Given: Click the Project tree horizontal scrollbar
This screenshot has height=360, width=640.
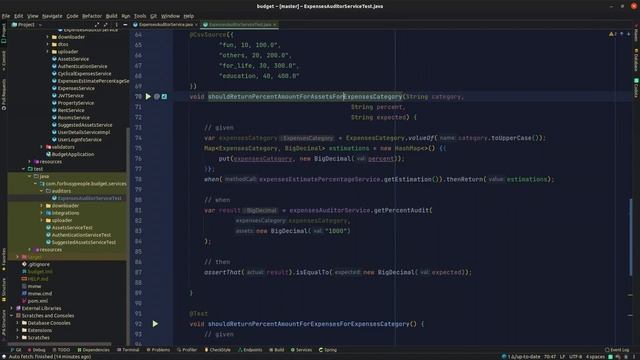Looking at the screenshot, I should click(60, 344).
